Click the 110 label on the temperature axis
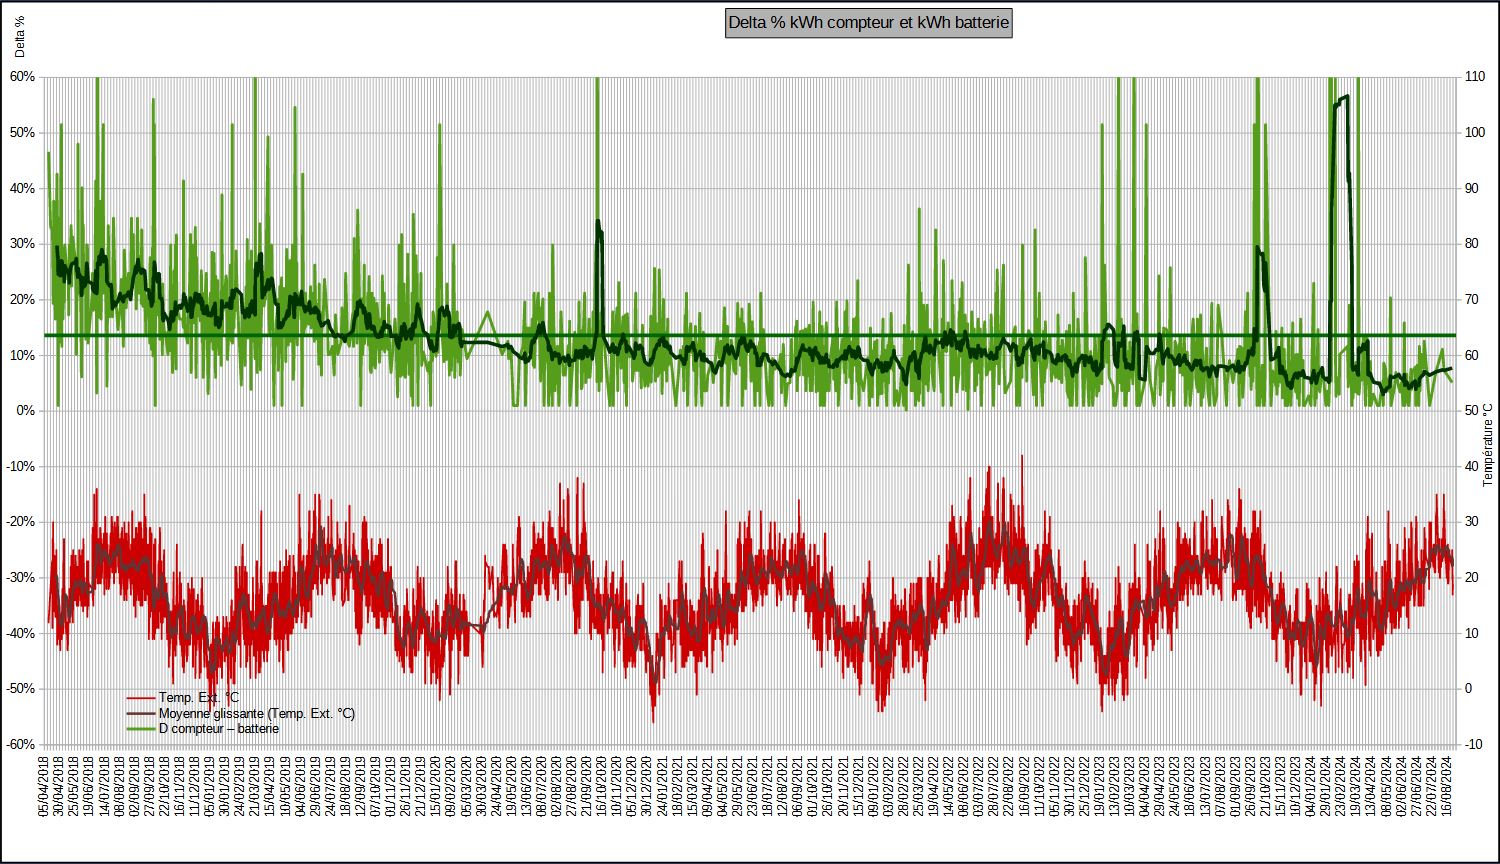The width and height of the screenshot is (1500, 864). (x=1475, y=77)
